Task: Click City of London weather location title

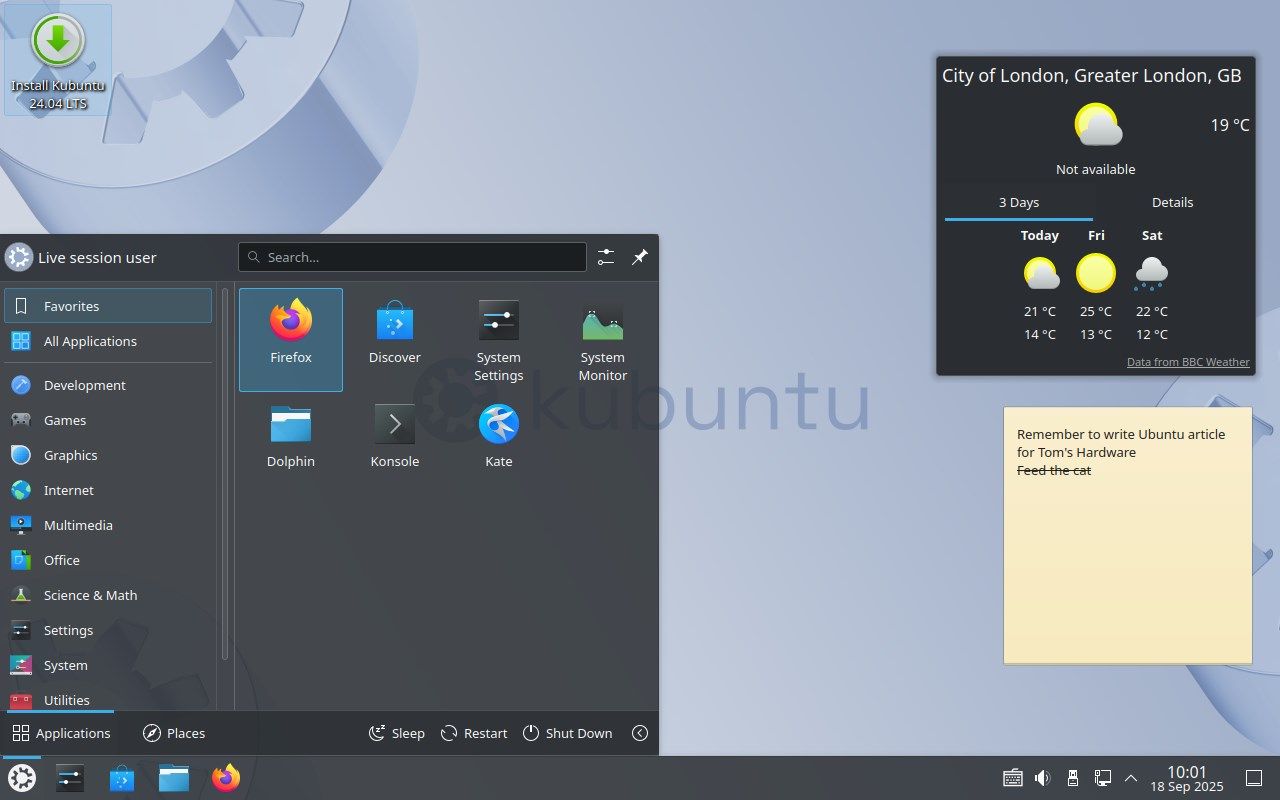Action: pos(1092,76)
